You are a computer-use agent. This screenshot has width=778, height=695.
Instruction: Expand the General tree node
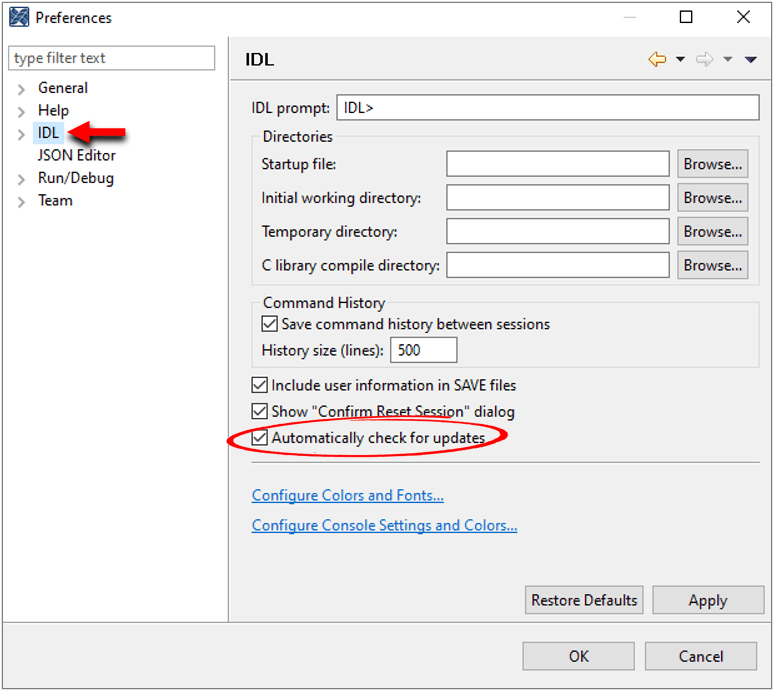point(21,89)
